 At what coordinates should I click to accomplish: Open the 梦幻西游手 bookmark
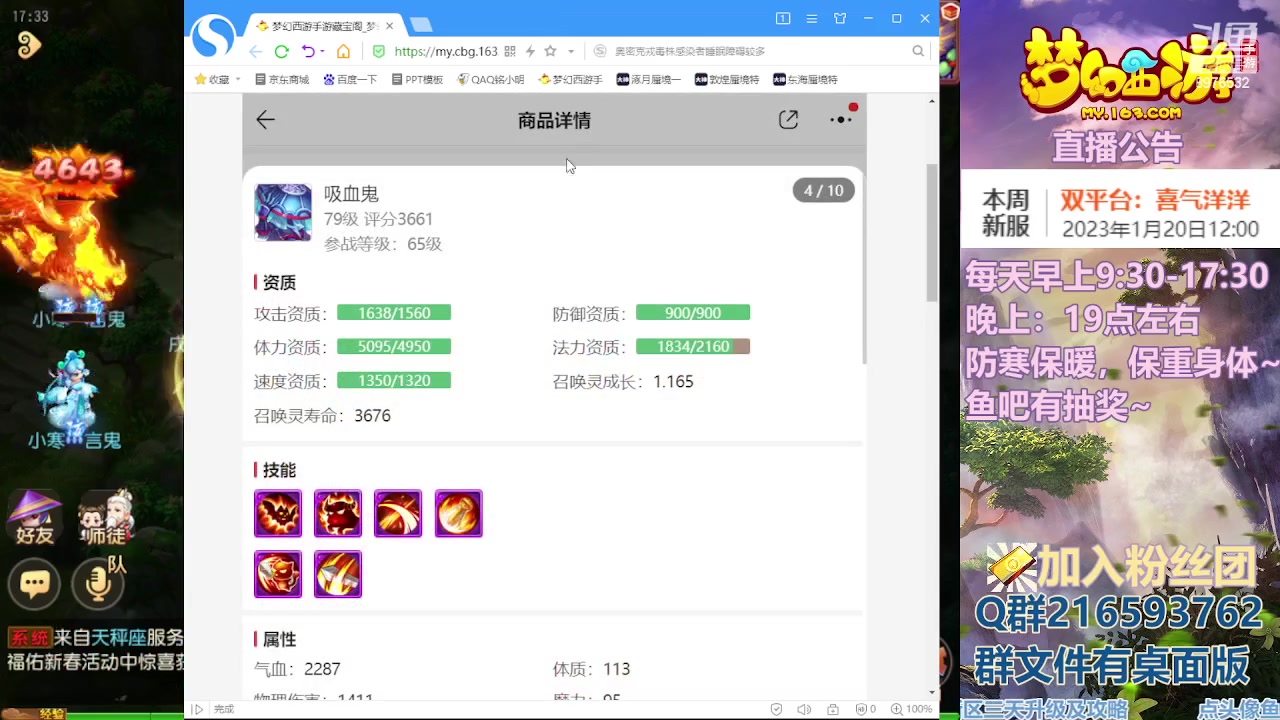(x=570, y=79)
